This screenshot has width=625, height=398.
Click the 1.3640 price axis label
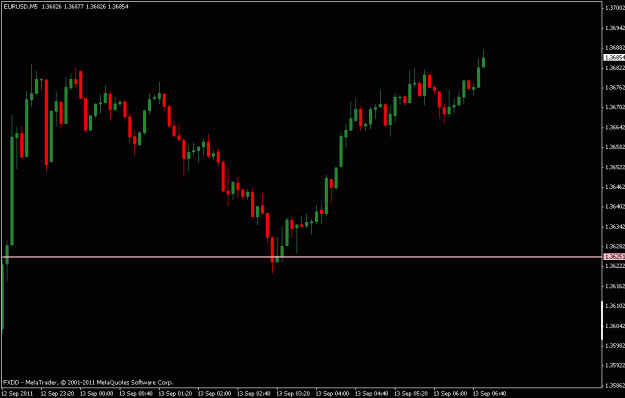615,206
